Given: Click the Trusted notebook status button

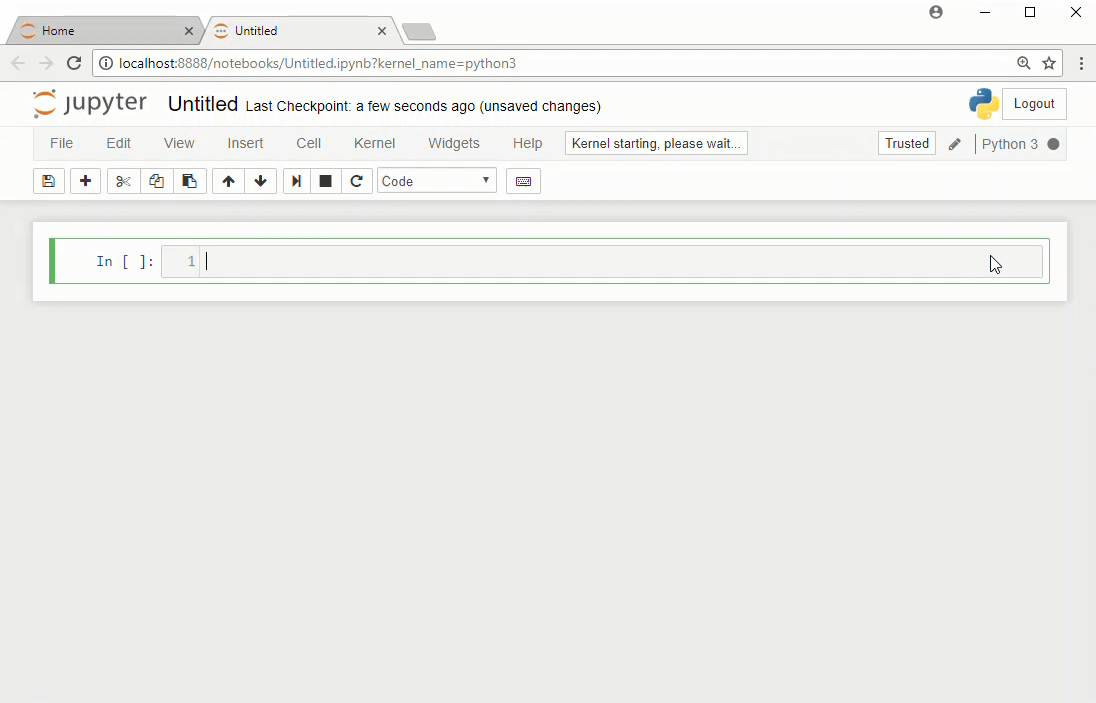Looking at the screenshot, I should 906,143.
